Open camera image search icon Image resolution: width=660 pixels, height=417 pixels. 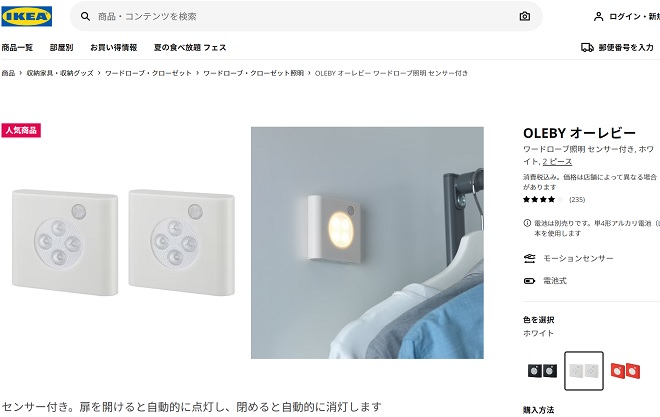(524, 16)
